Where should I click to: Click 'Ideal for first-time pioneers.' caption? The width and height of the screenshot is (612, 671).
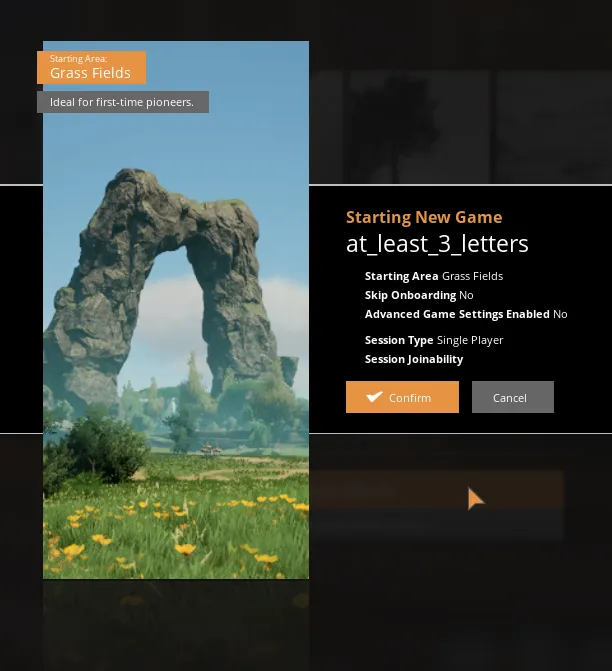click(123, 102)
